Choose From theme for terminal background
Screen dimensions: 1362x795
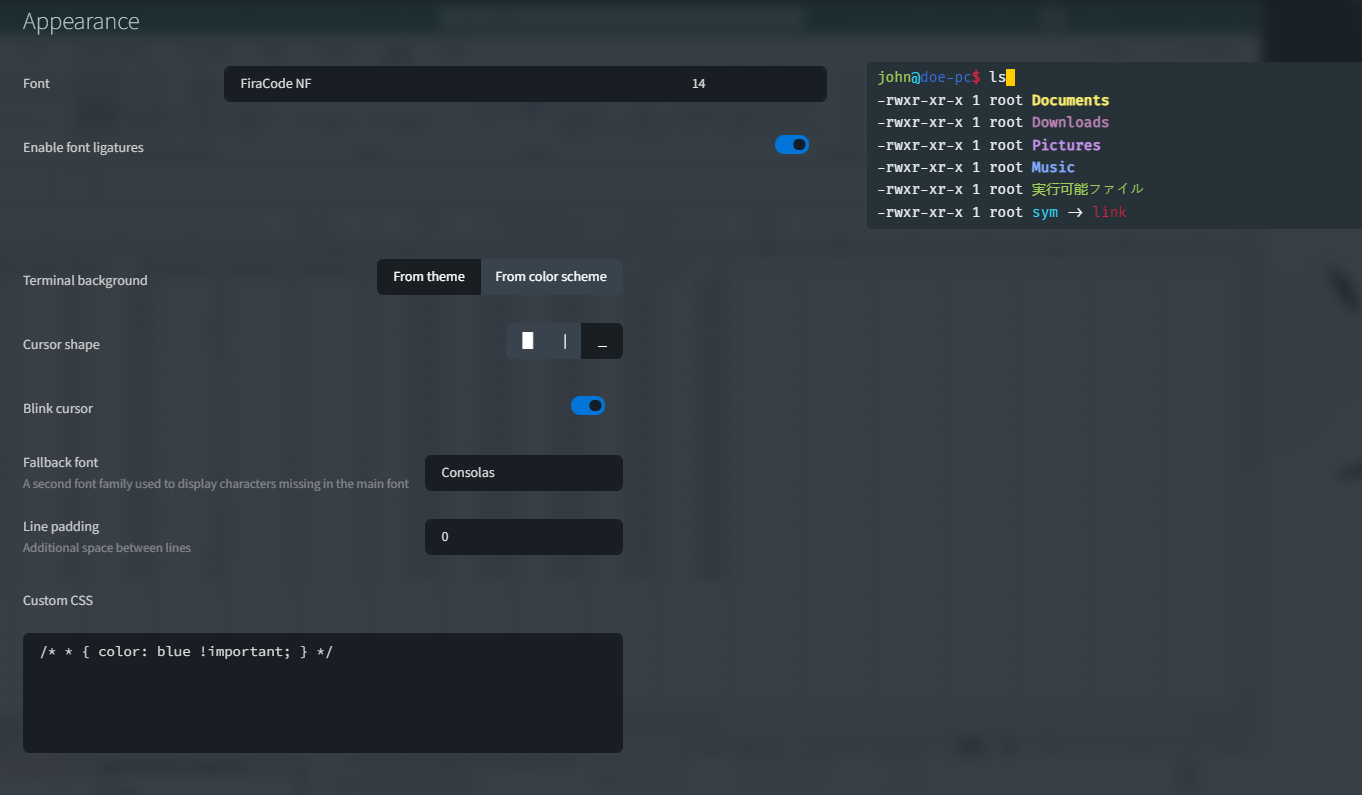click(429, 277)
